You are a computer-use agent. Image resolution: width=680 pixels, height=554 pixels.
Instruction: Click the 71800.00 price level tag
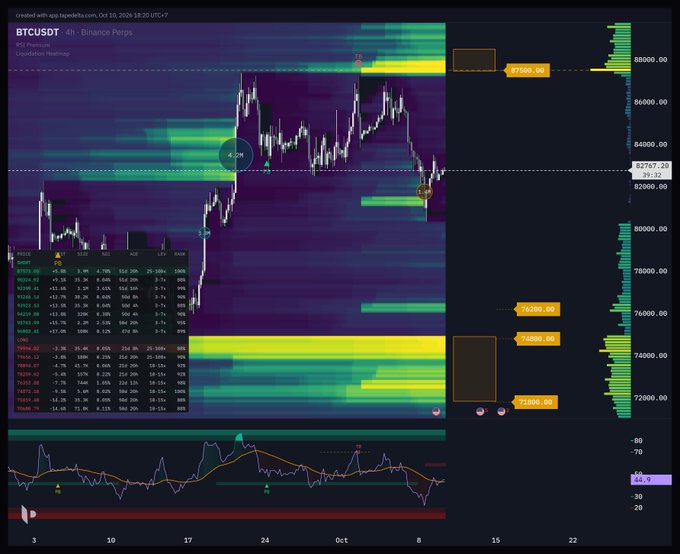tap(536, 402)
